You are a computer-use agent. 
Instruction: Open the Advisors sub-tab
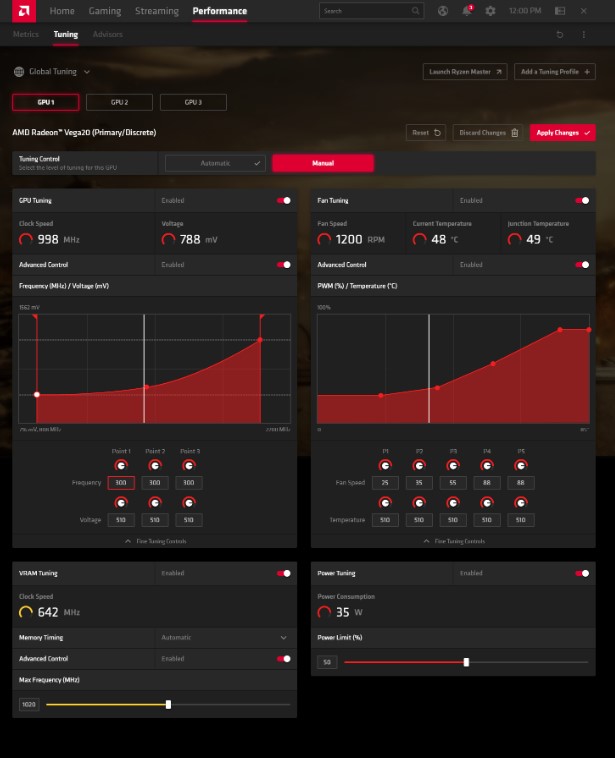pyautogui.click(x=107, y=34)
